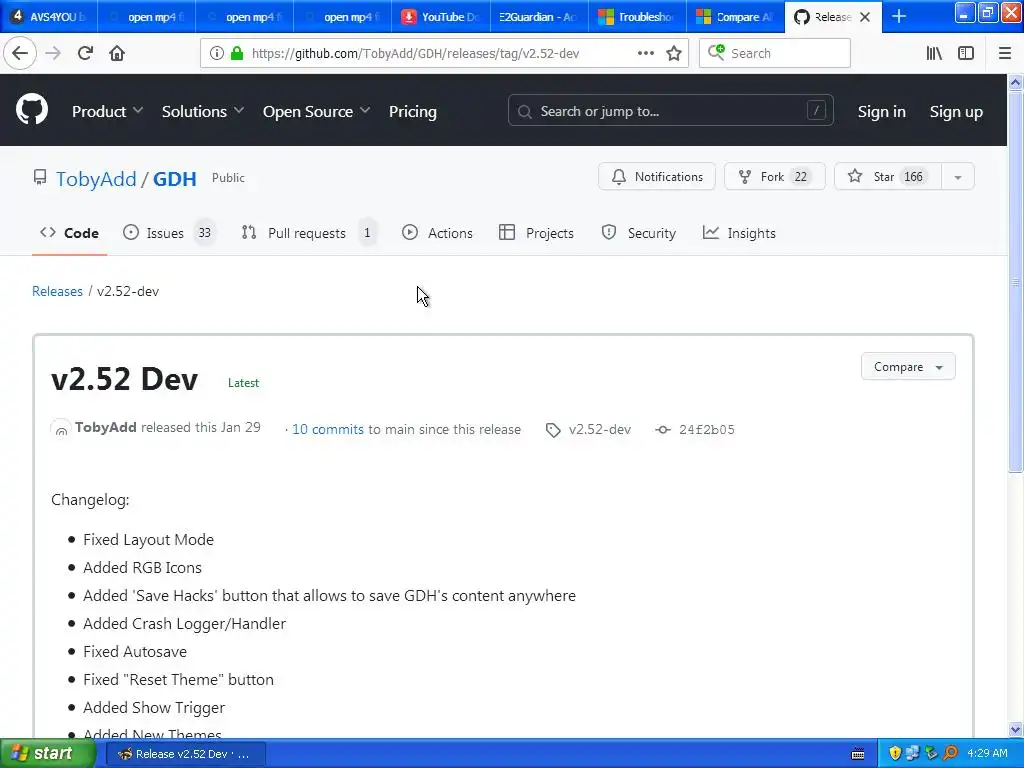The width and height of the screenshot is (1024, 768).
Task: Toggle the browser sidebar icon
Action: tap(966, 53)
